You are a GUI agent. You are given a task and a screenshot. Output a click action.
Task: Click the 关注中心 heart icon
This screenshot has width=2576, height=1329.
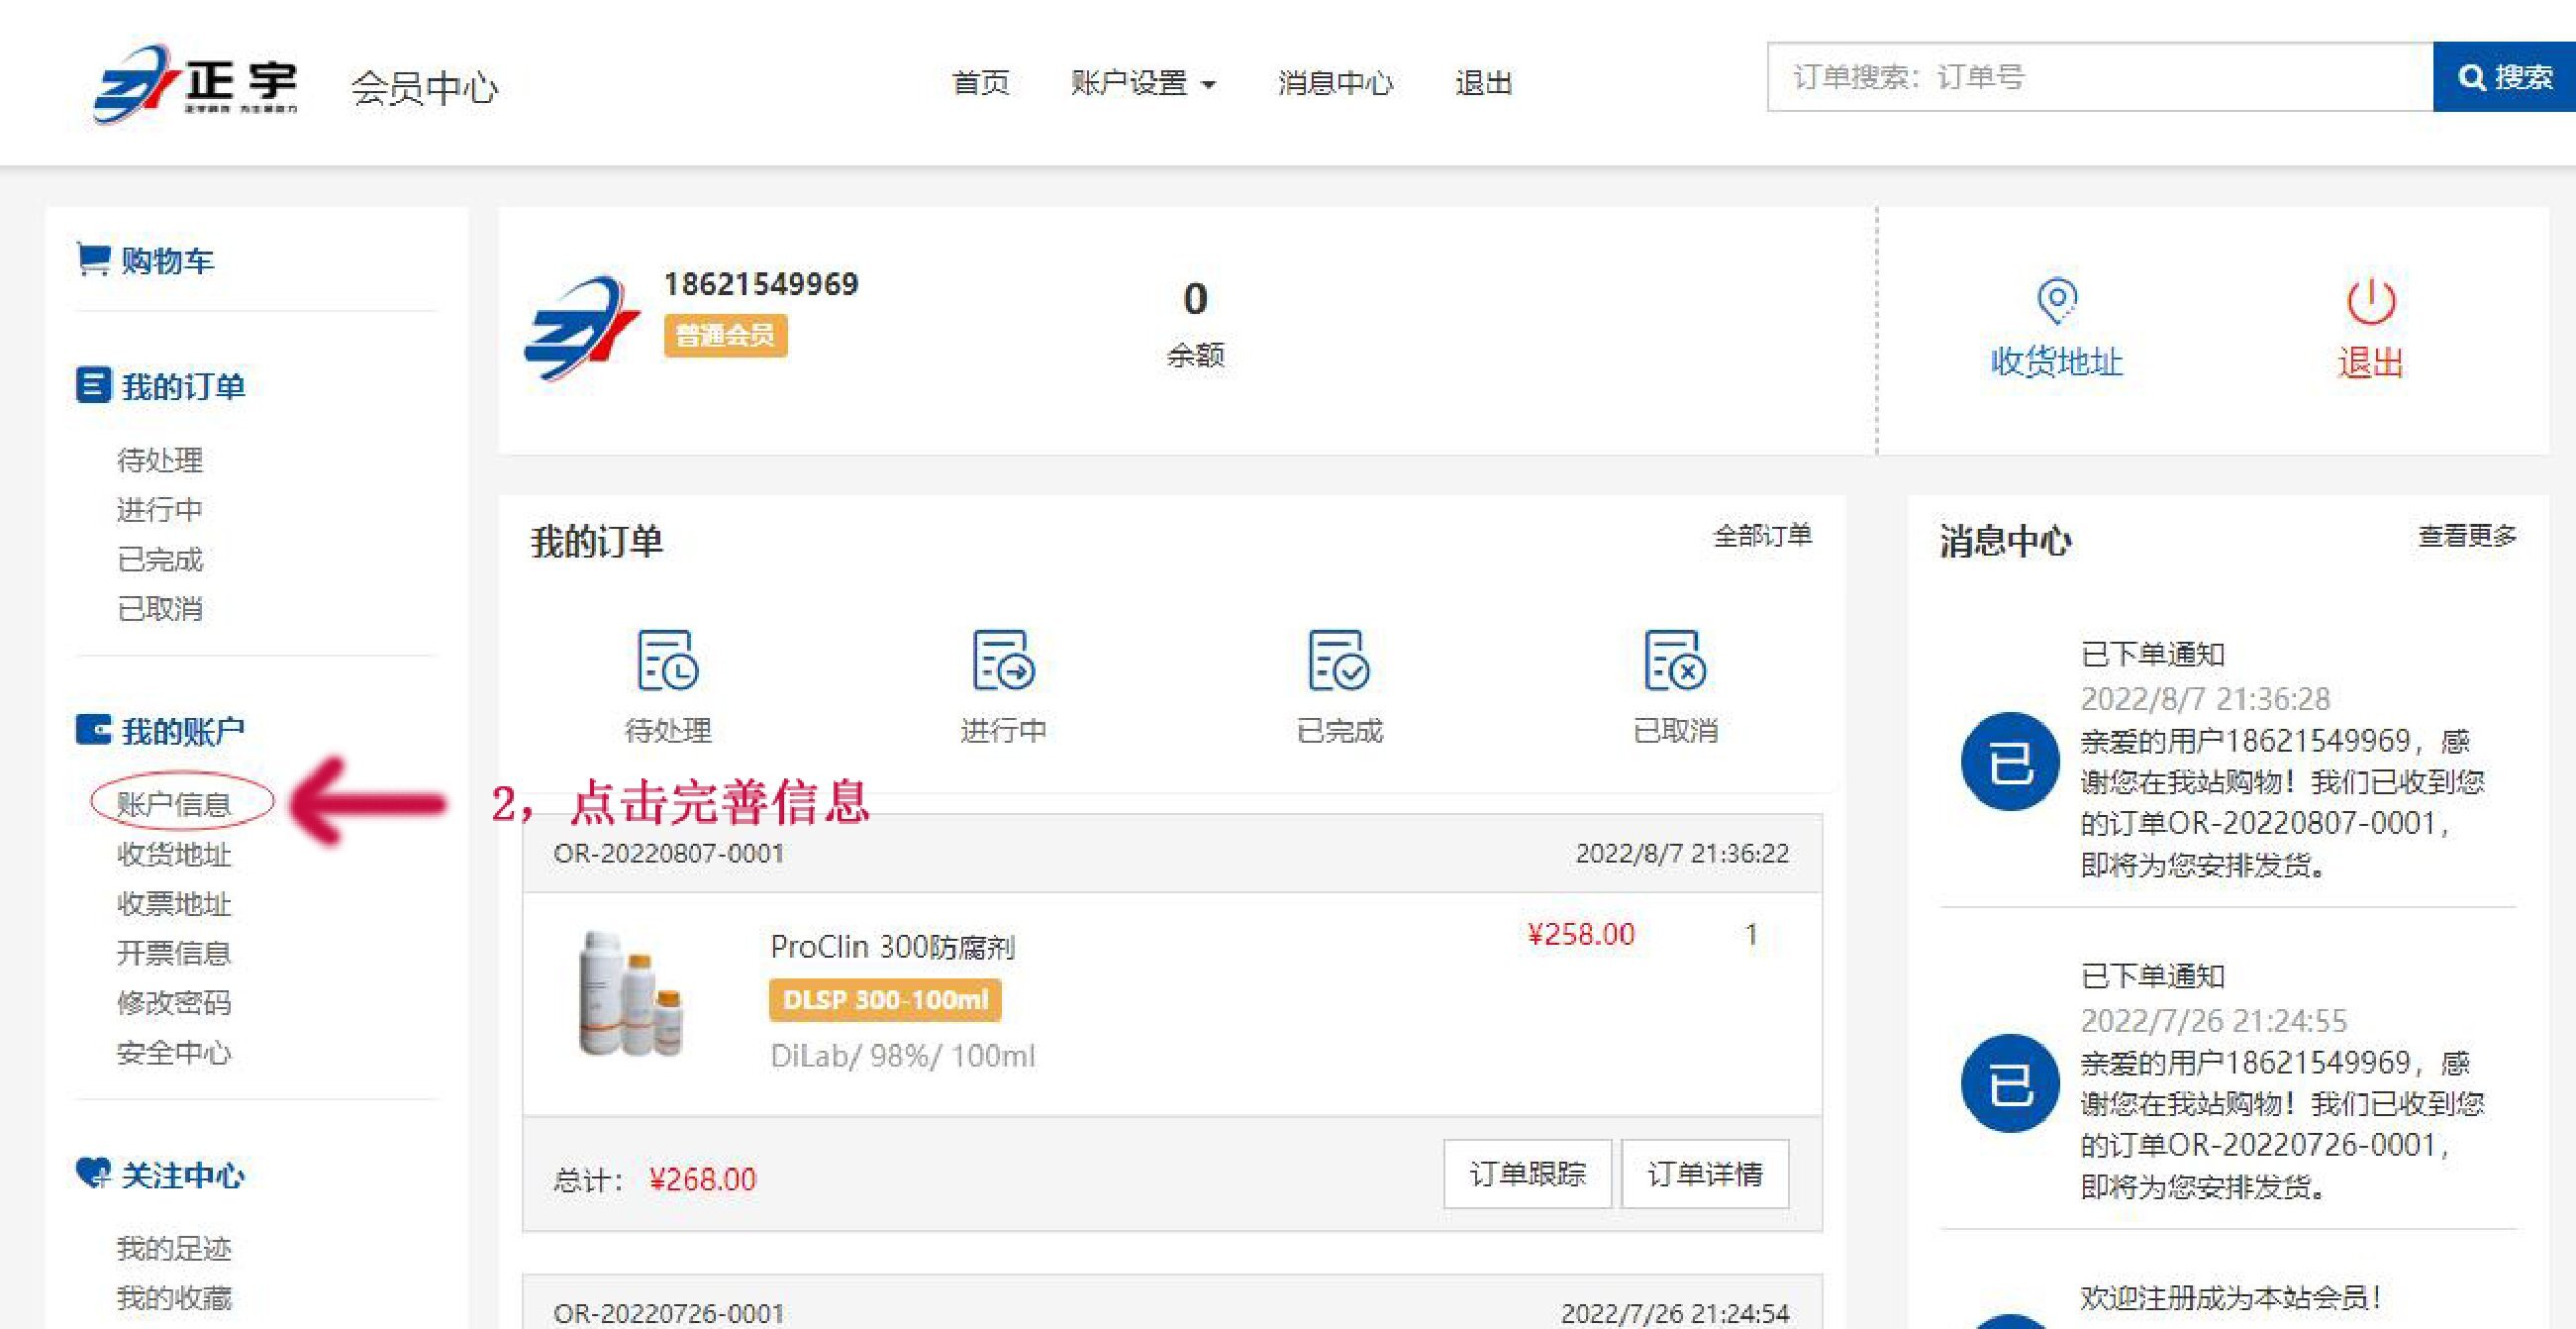(93, 1173)
